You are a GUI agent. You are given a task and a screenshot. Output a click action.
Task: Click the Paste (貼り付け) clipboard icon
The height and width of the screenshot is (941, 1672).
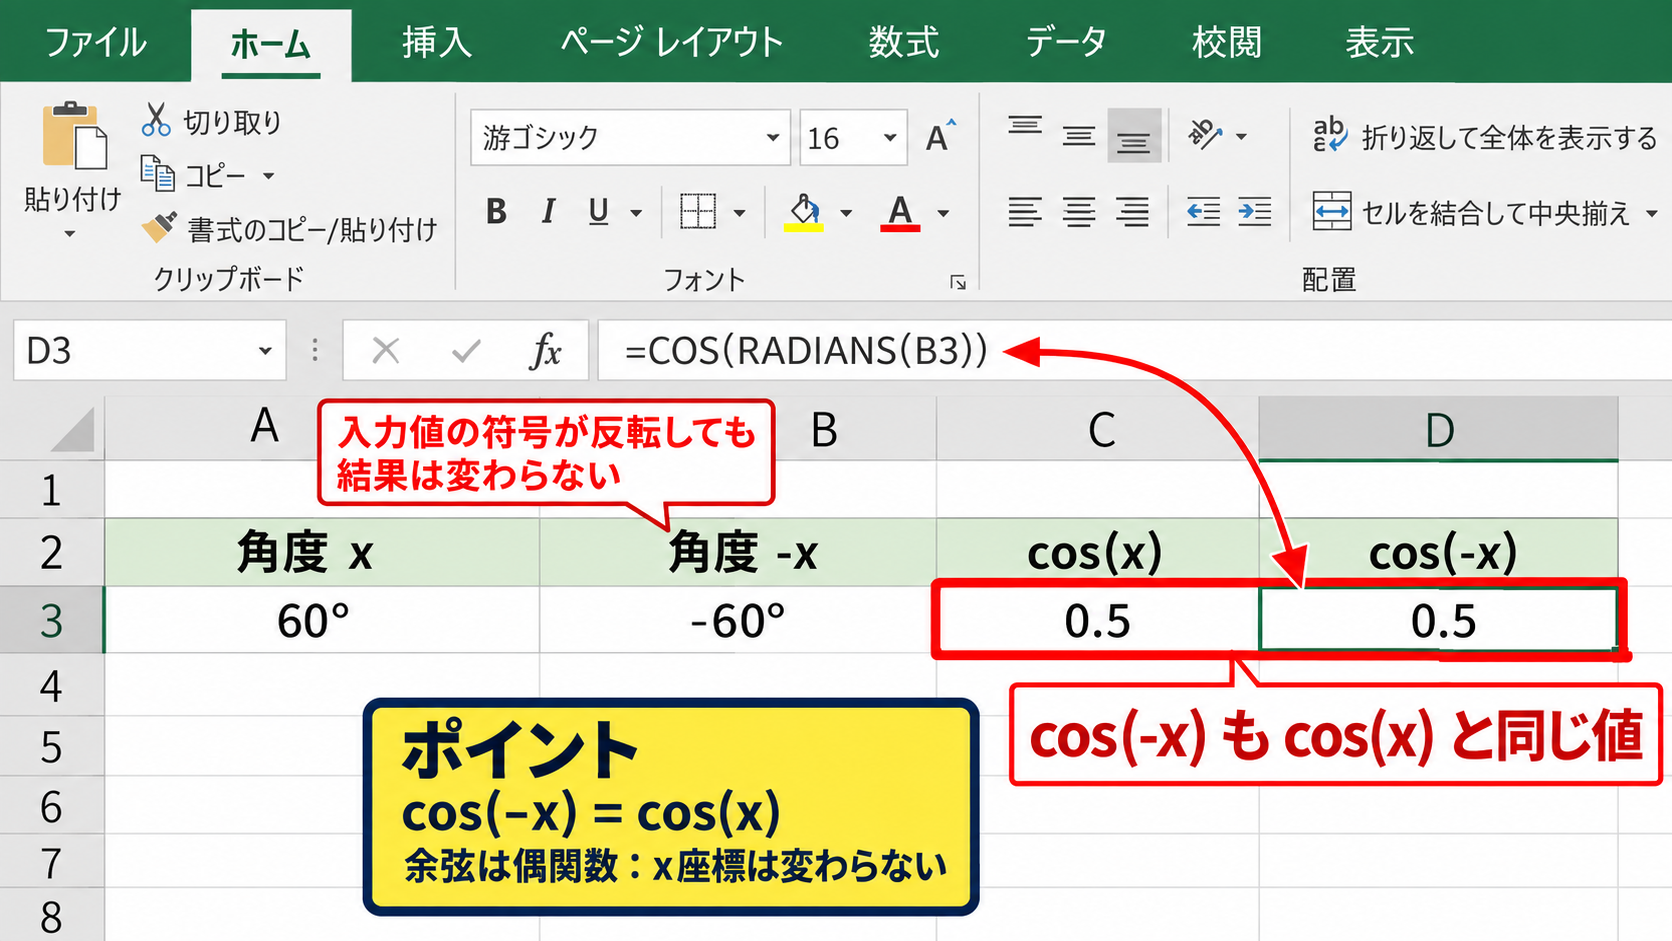point(74,136)
